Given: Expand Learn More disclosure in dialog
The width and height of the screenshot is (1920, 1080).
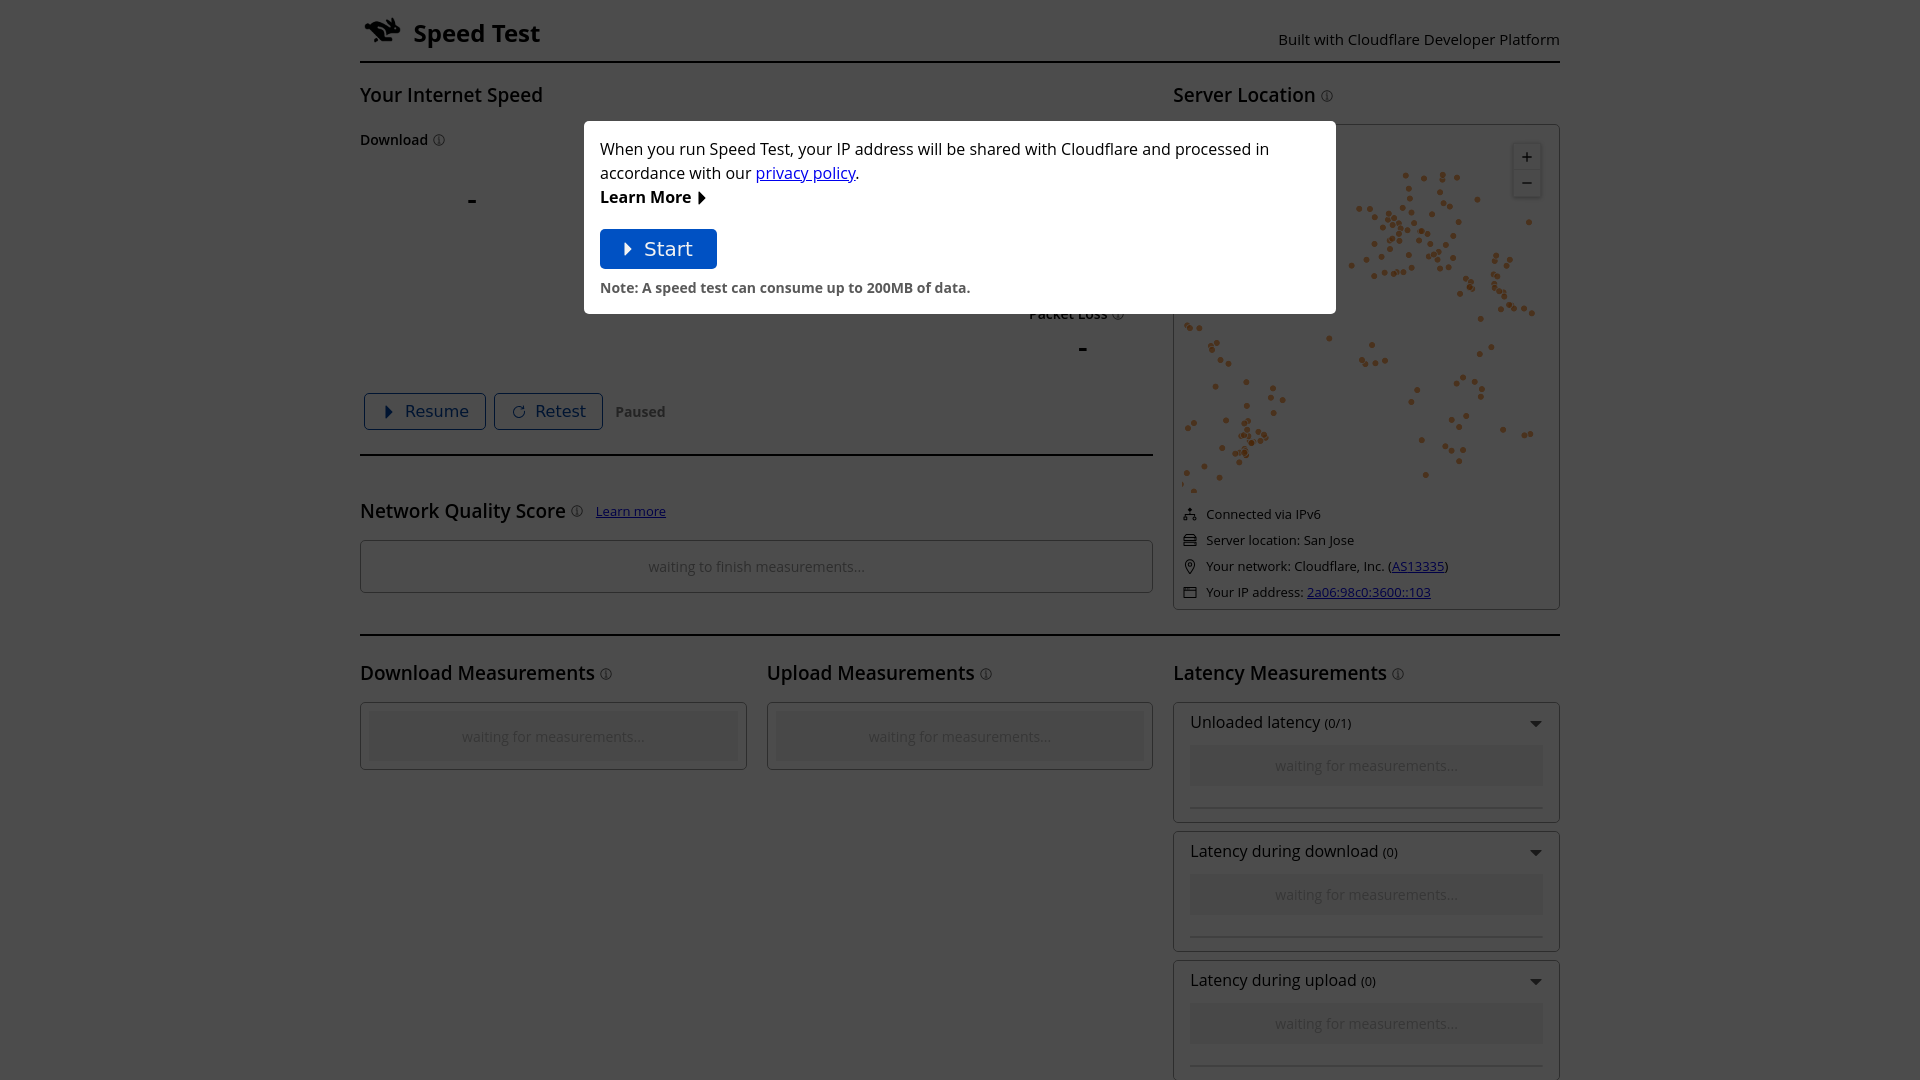Looking at the screenshot, I should click(653, 197).
